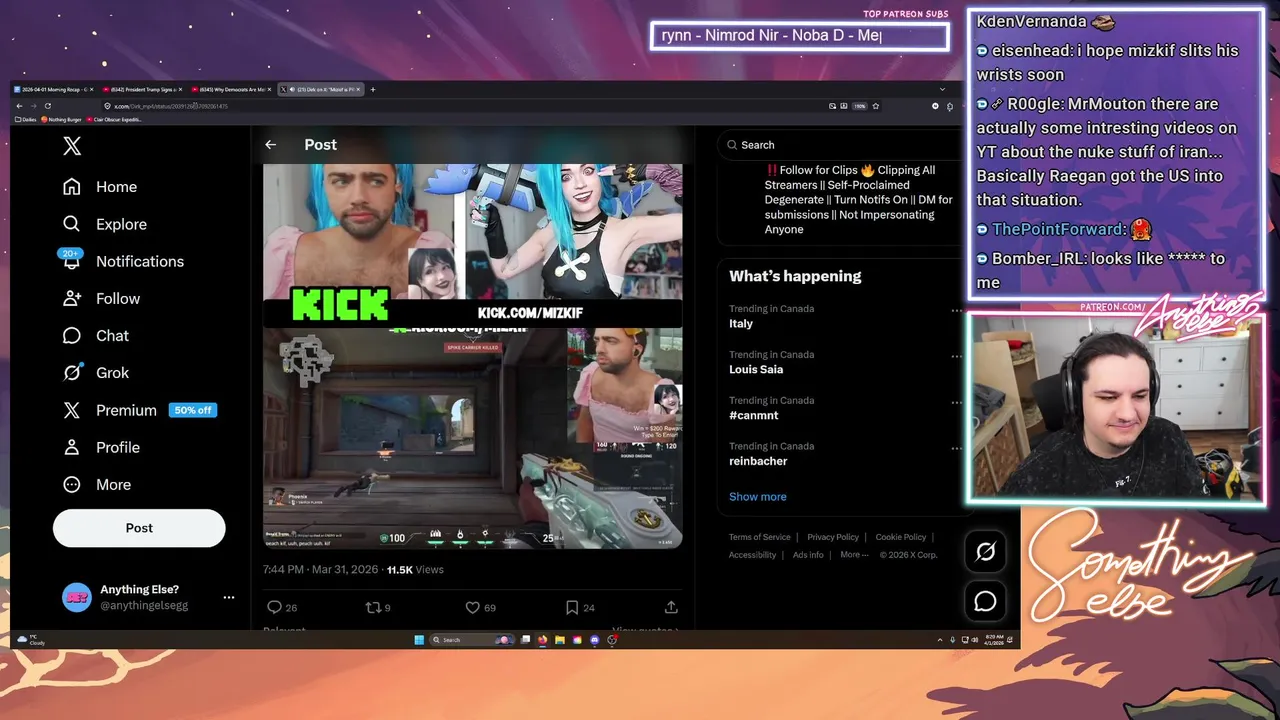Click the floating chat bubble button
Screen dimensions: 1280x720
[x=985, y=601]
